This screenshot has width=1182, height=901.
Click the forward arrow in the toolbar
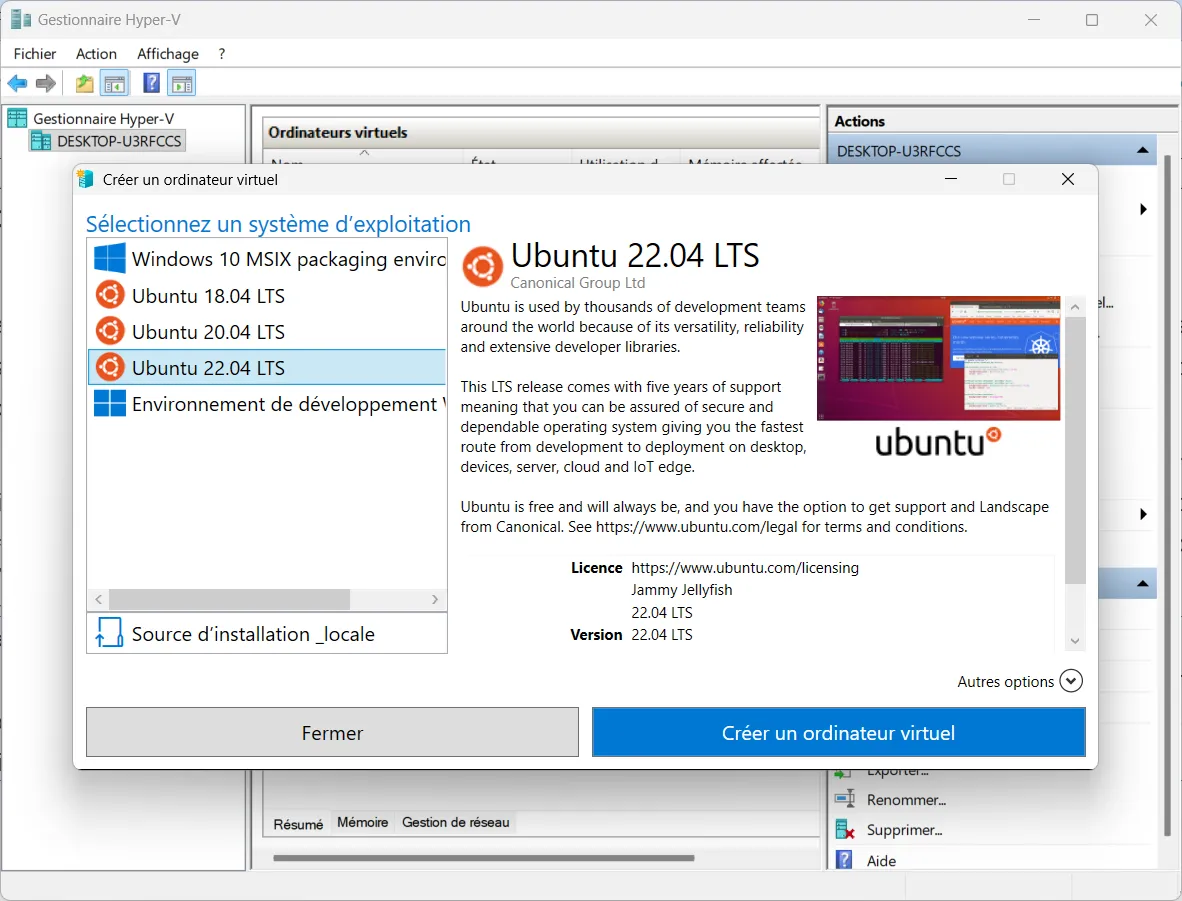(x=45, y=83)
